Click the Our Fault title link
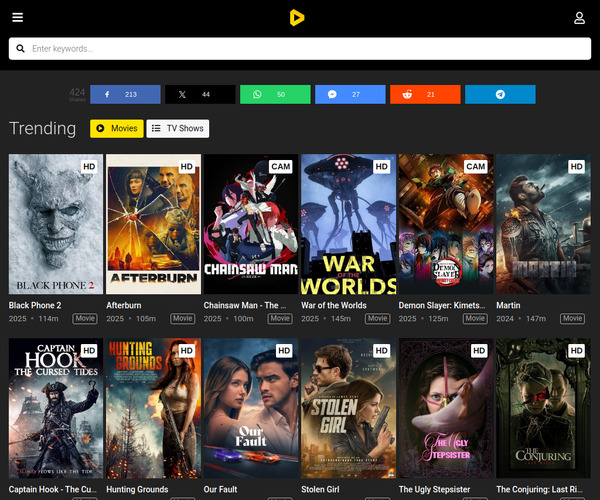 220,489
